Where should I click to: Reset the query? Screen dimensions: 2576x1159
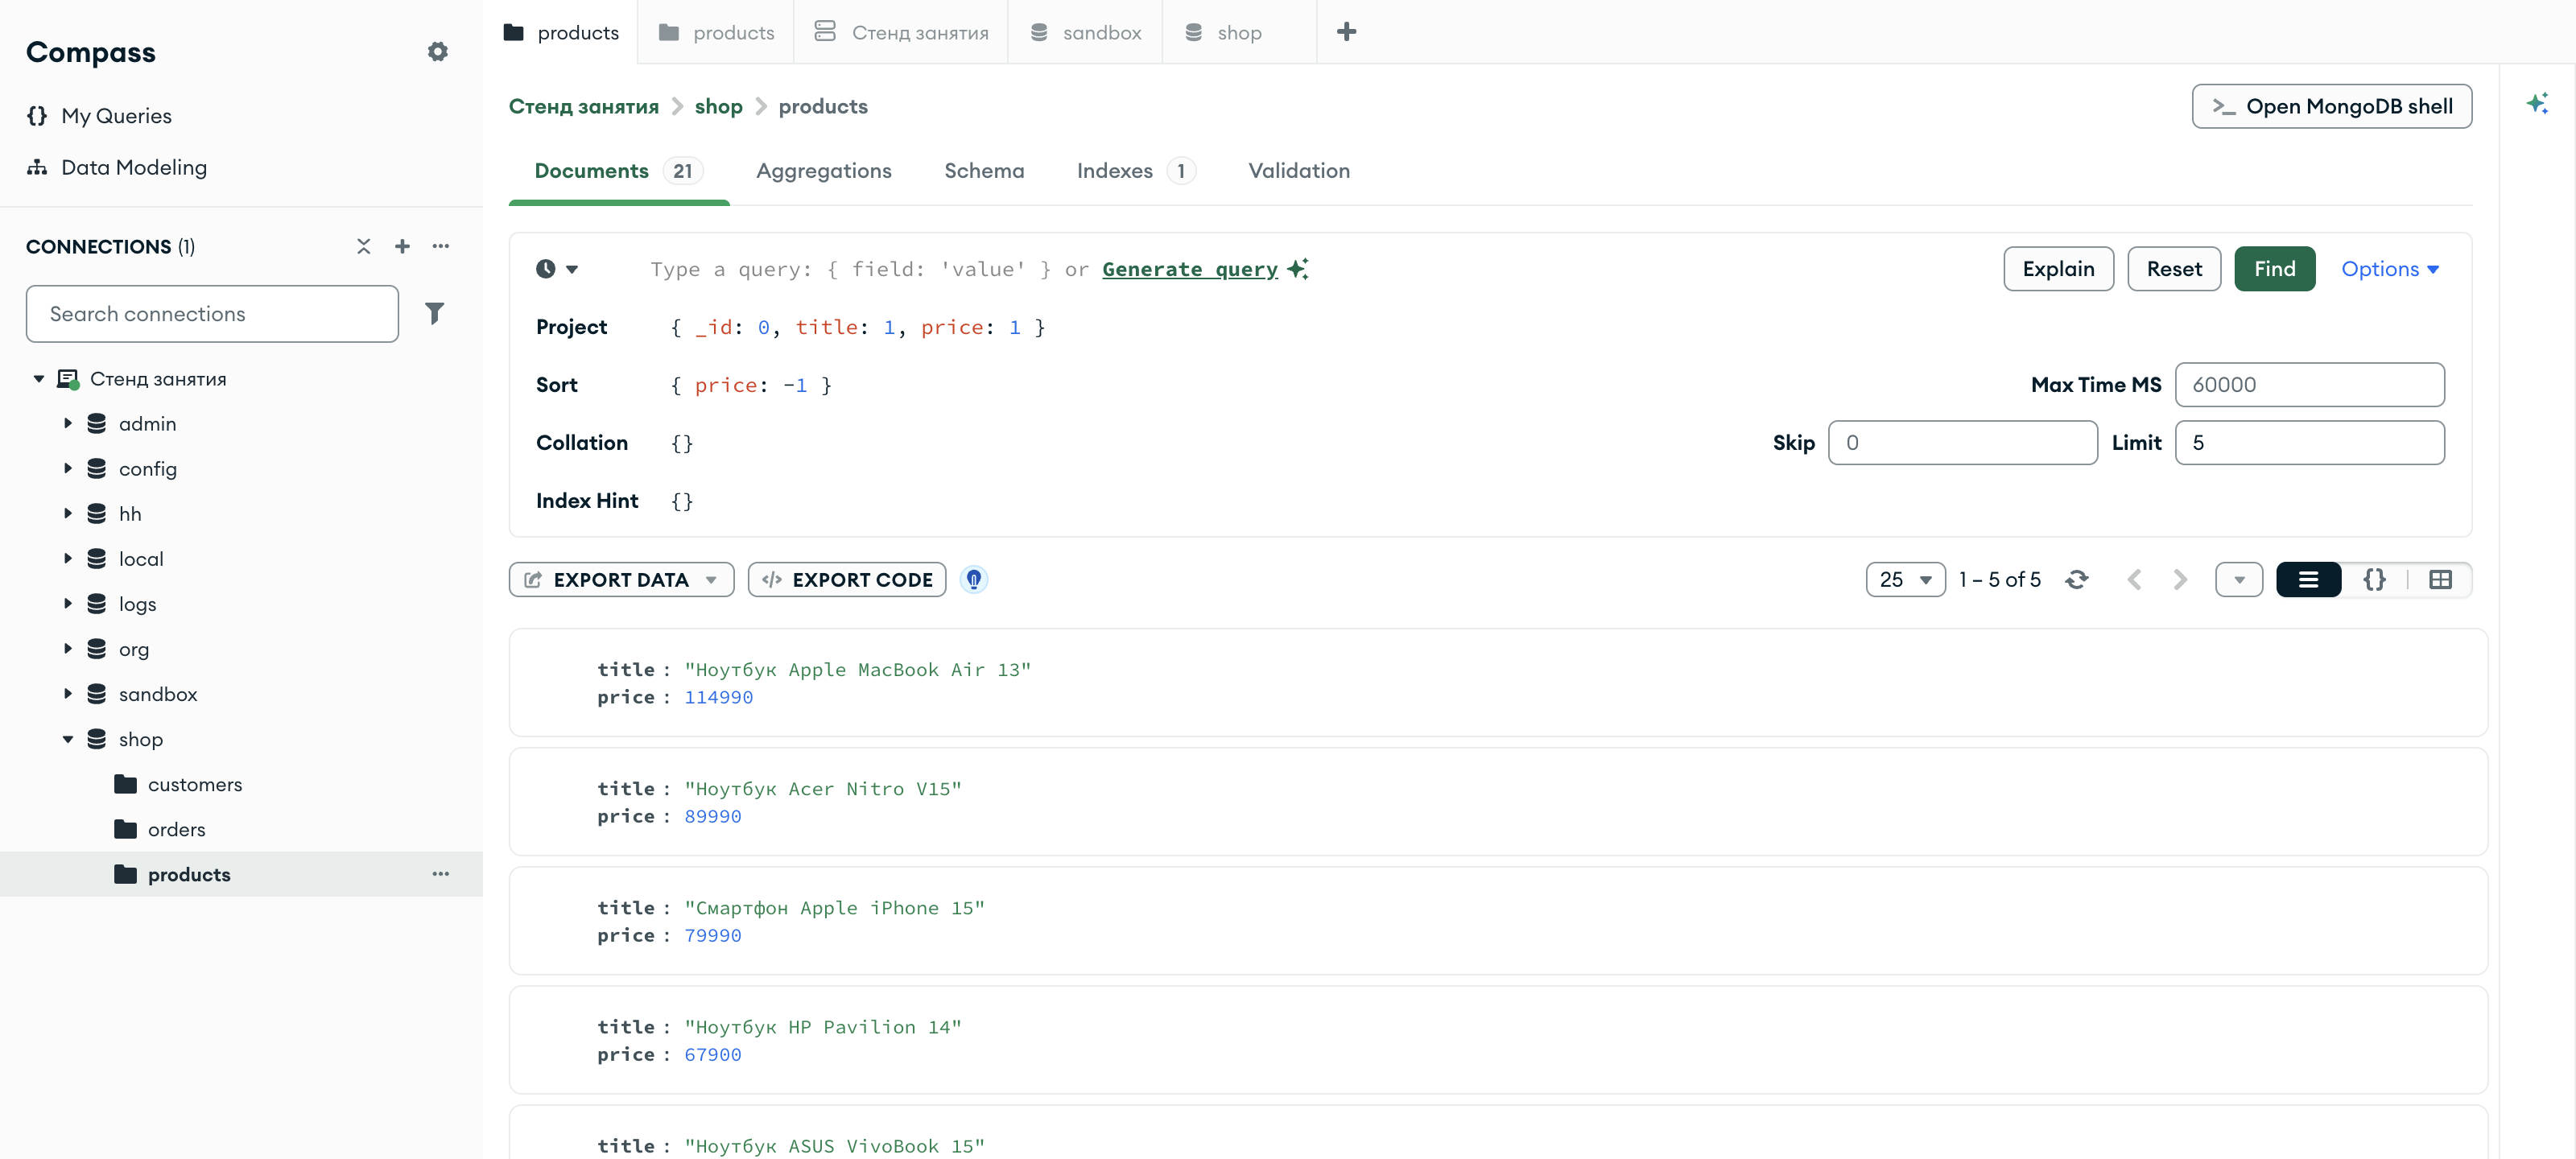(x=2174, y=269)
